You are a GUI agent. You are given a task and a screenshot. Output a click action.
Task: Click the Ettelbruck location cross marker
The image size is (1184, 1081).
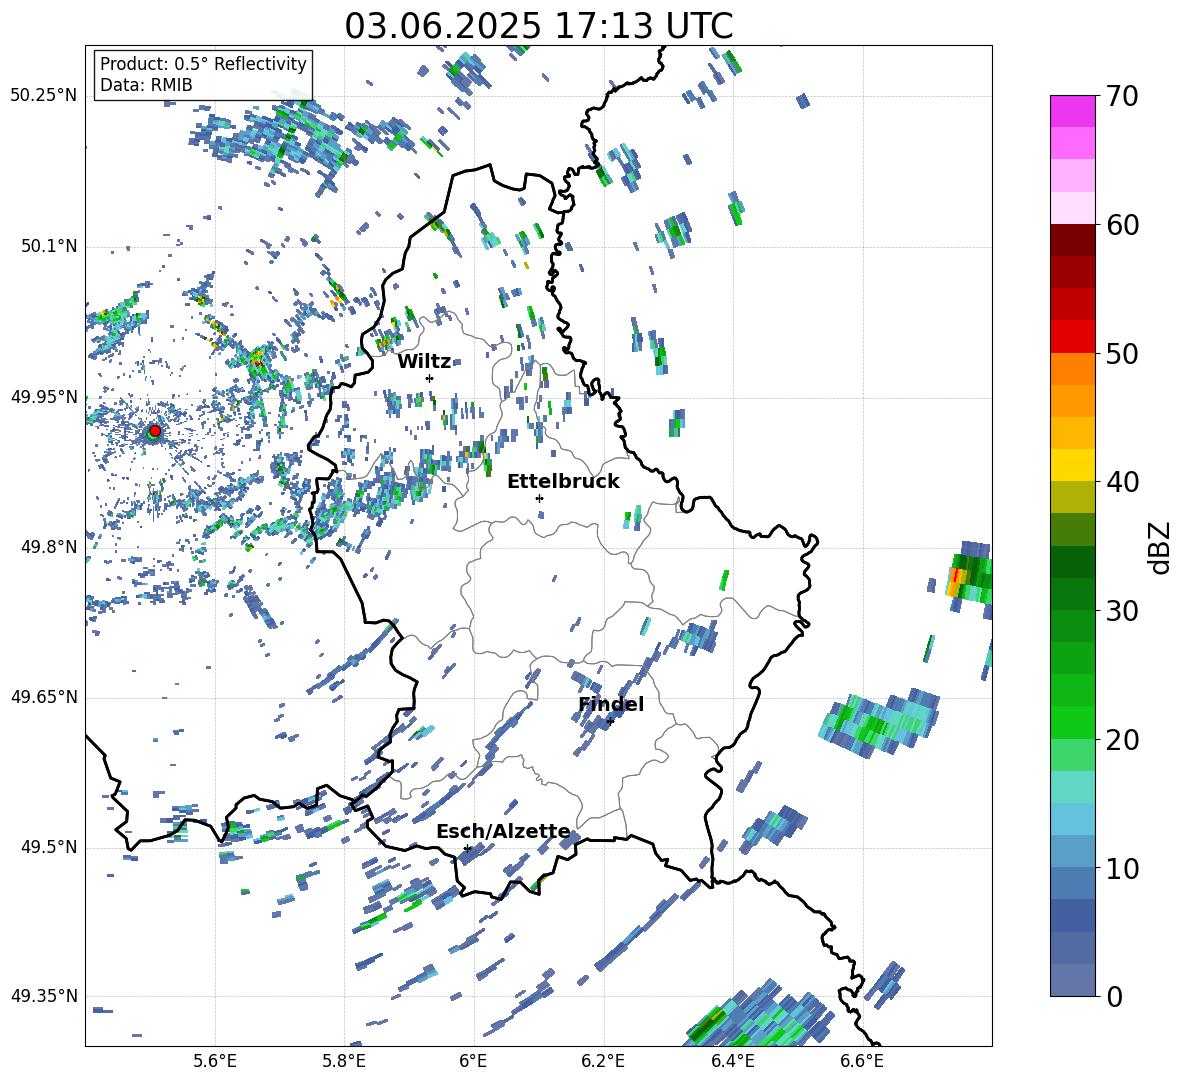pos(539,498)
